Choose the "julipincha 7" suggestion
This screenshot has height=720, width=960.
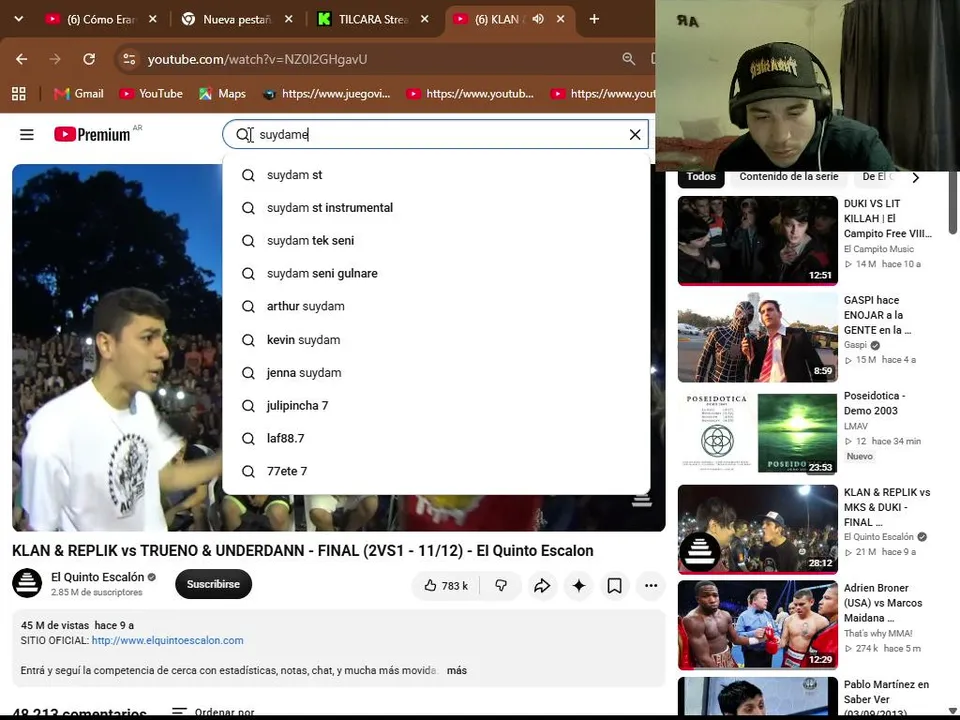click(x=436, y=406)
